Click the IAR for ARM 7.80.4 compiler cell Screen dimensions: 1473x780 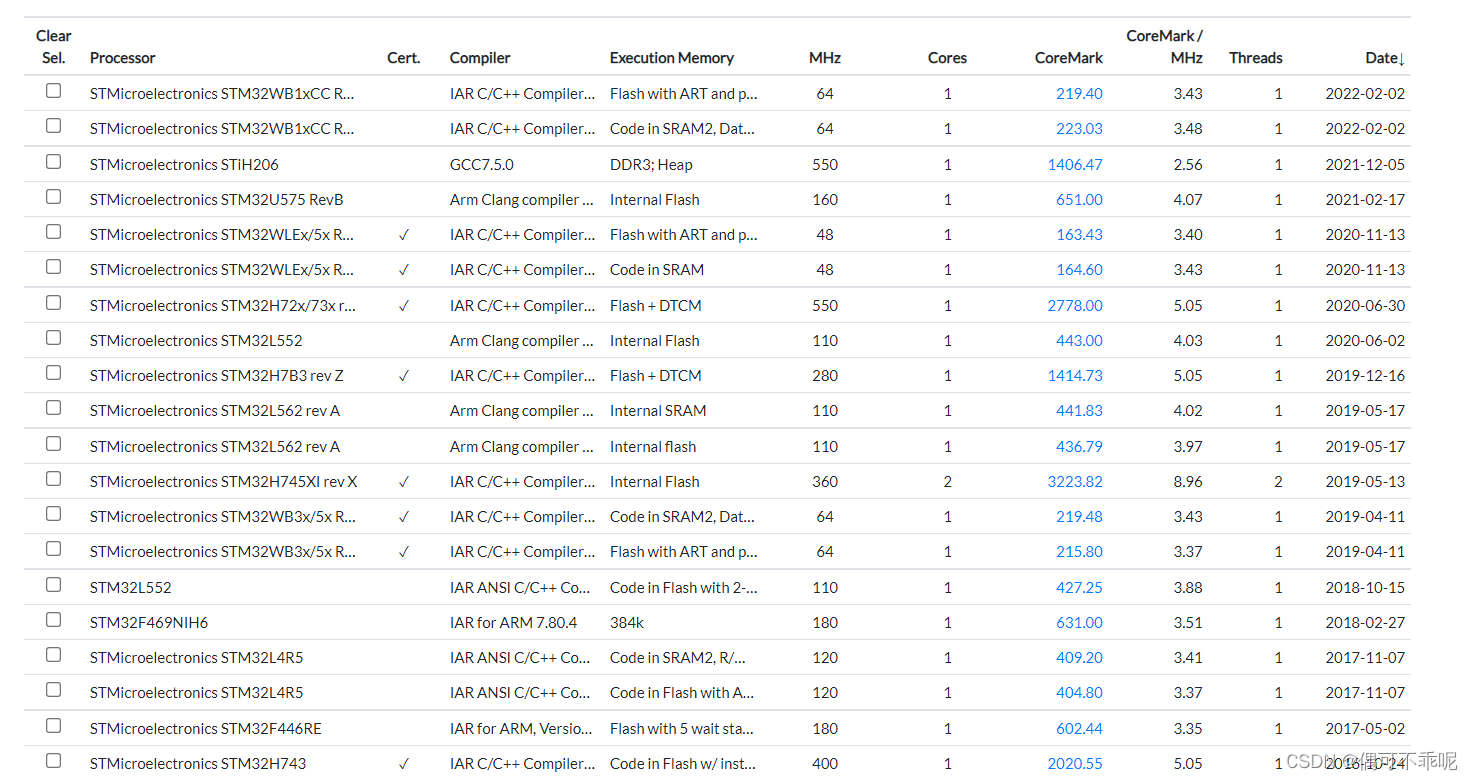pos(513,623)
